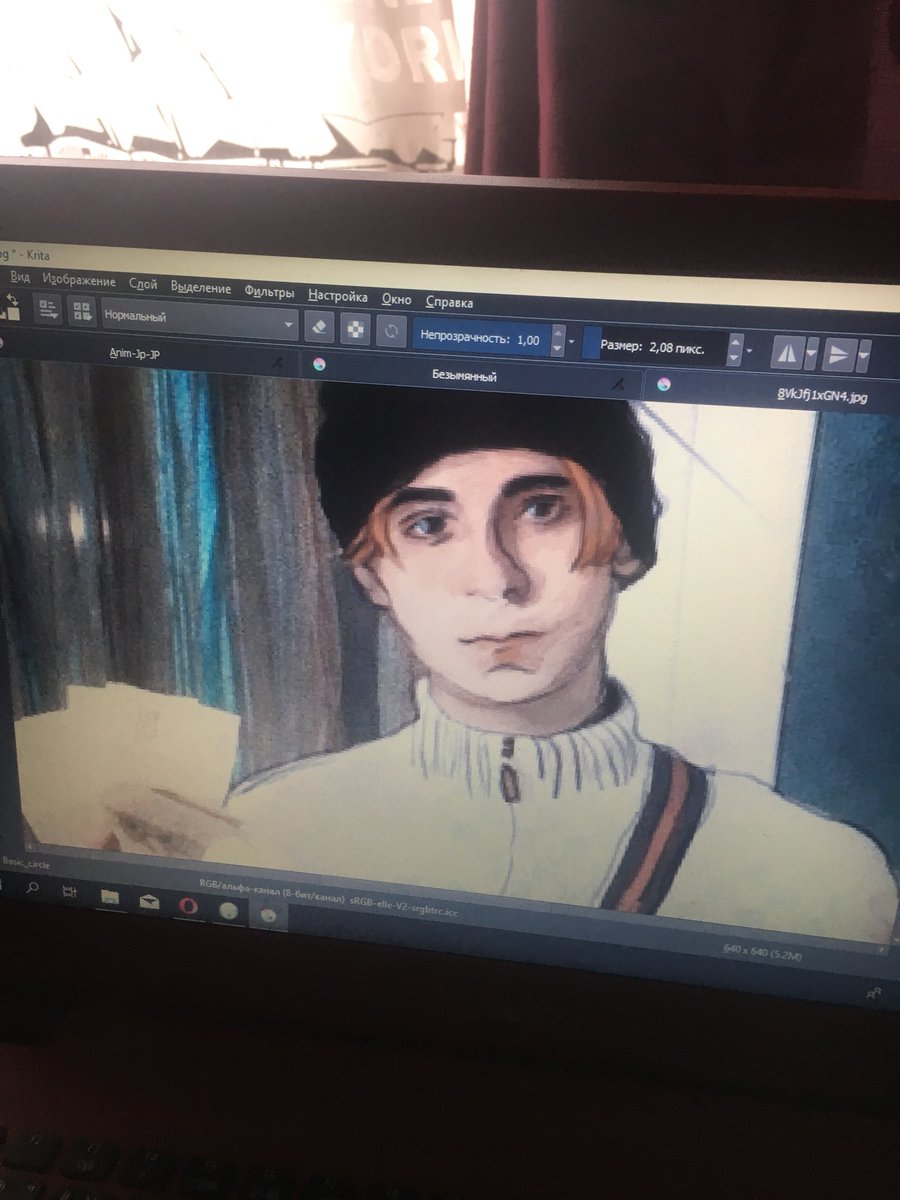Image resolution: width=900 pixels, height=1200 pixels.
Task: Open the Вид menu
Action: (x=19, y=278)
